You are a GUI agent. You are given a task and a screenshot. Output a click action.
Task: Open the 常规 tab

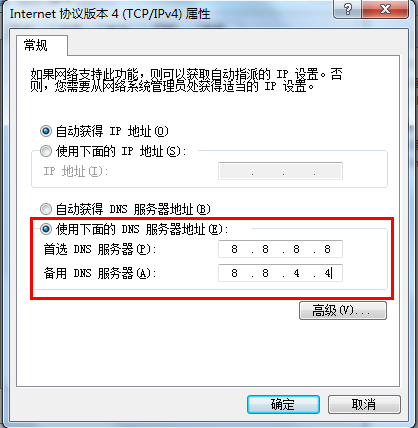tap(36, 45)
